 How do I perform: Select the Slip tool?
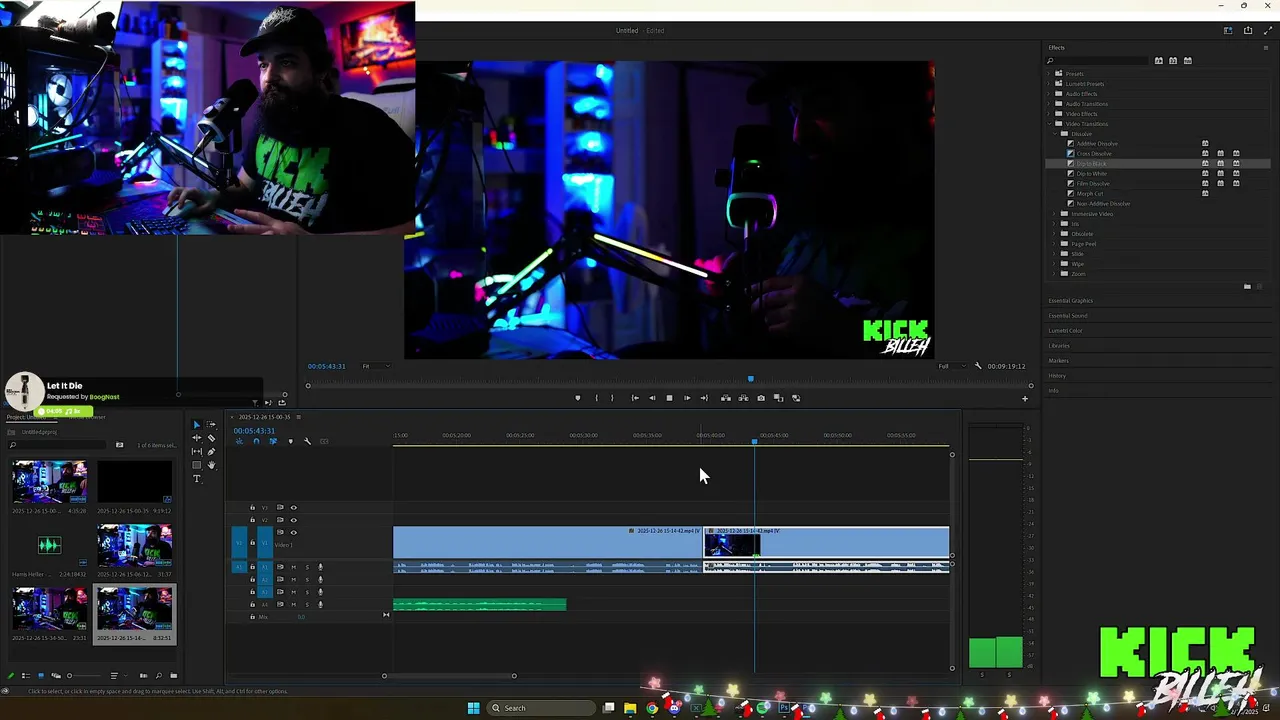click(197, 451)
